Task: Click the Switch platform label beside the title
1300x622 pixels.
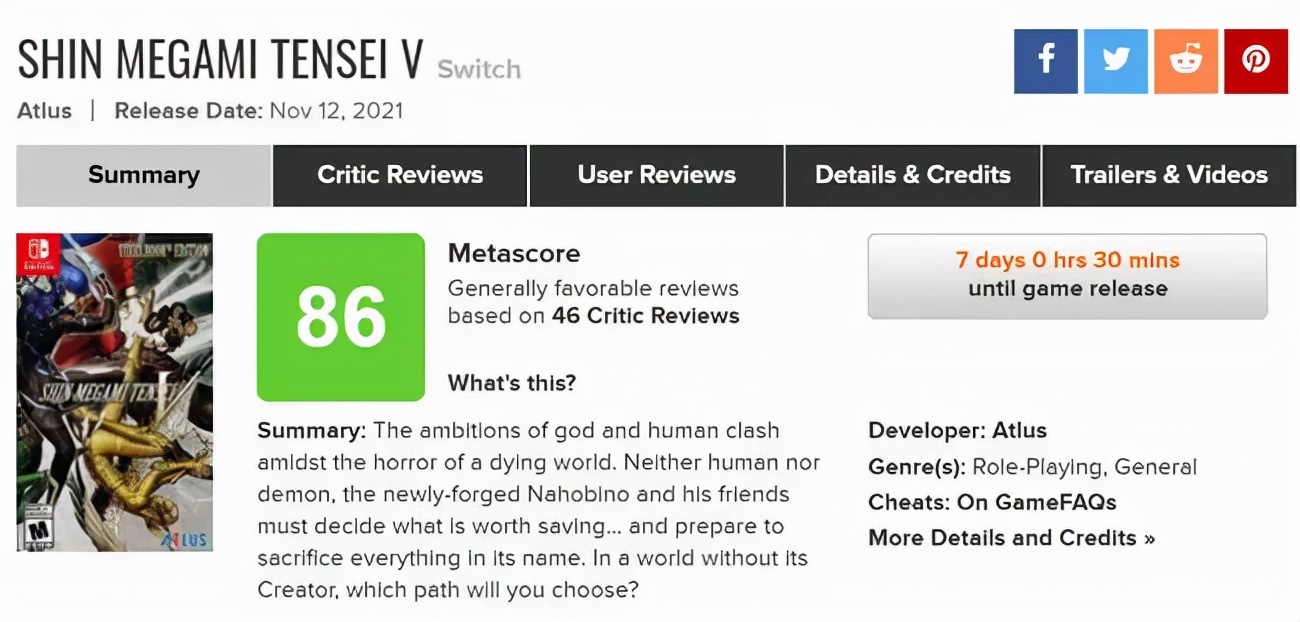Action: tap(479, 69)
